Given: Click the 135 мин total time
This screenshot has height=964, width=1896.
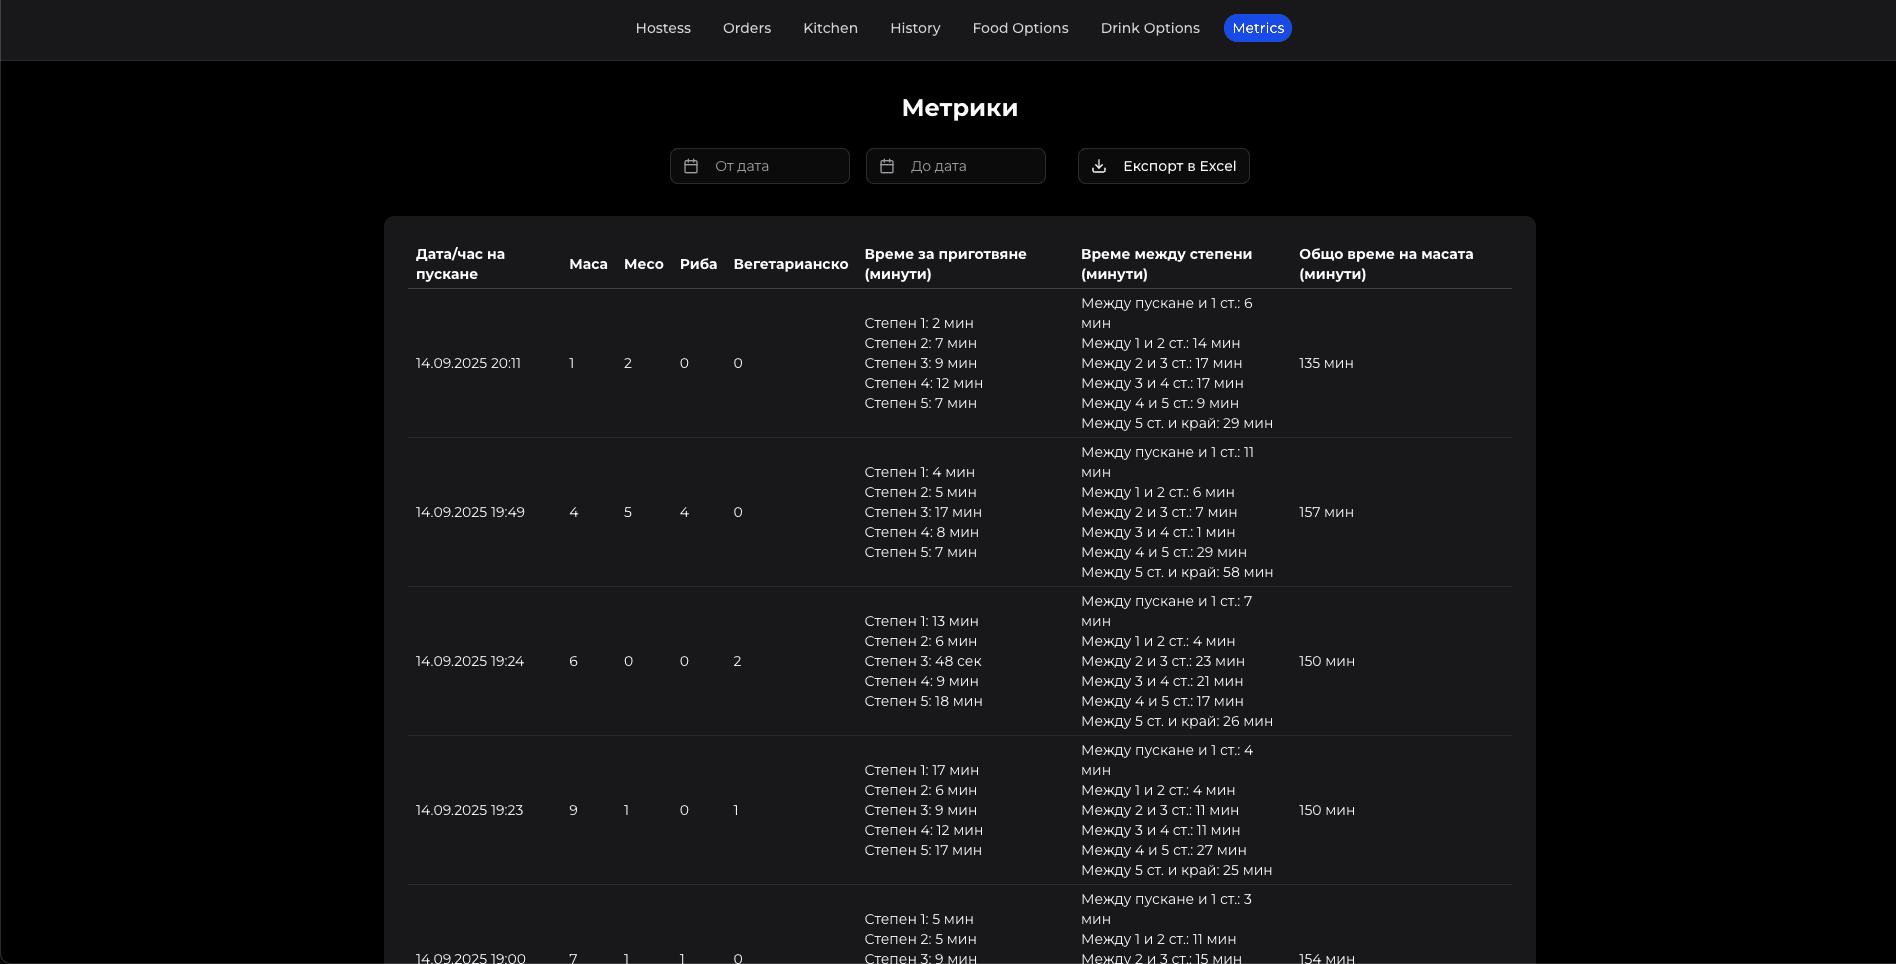Looking at the screenshot, I should click(1326, 363).
